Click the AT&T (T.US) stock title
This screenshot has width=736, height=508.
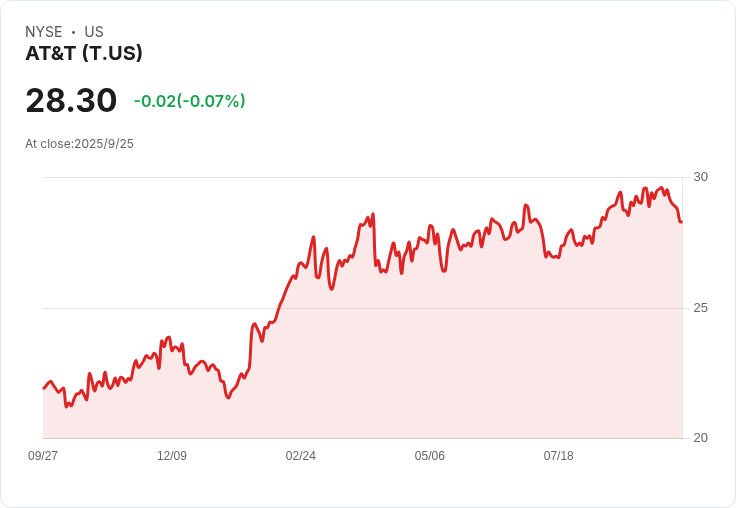coord(84,53)
